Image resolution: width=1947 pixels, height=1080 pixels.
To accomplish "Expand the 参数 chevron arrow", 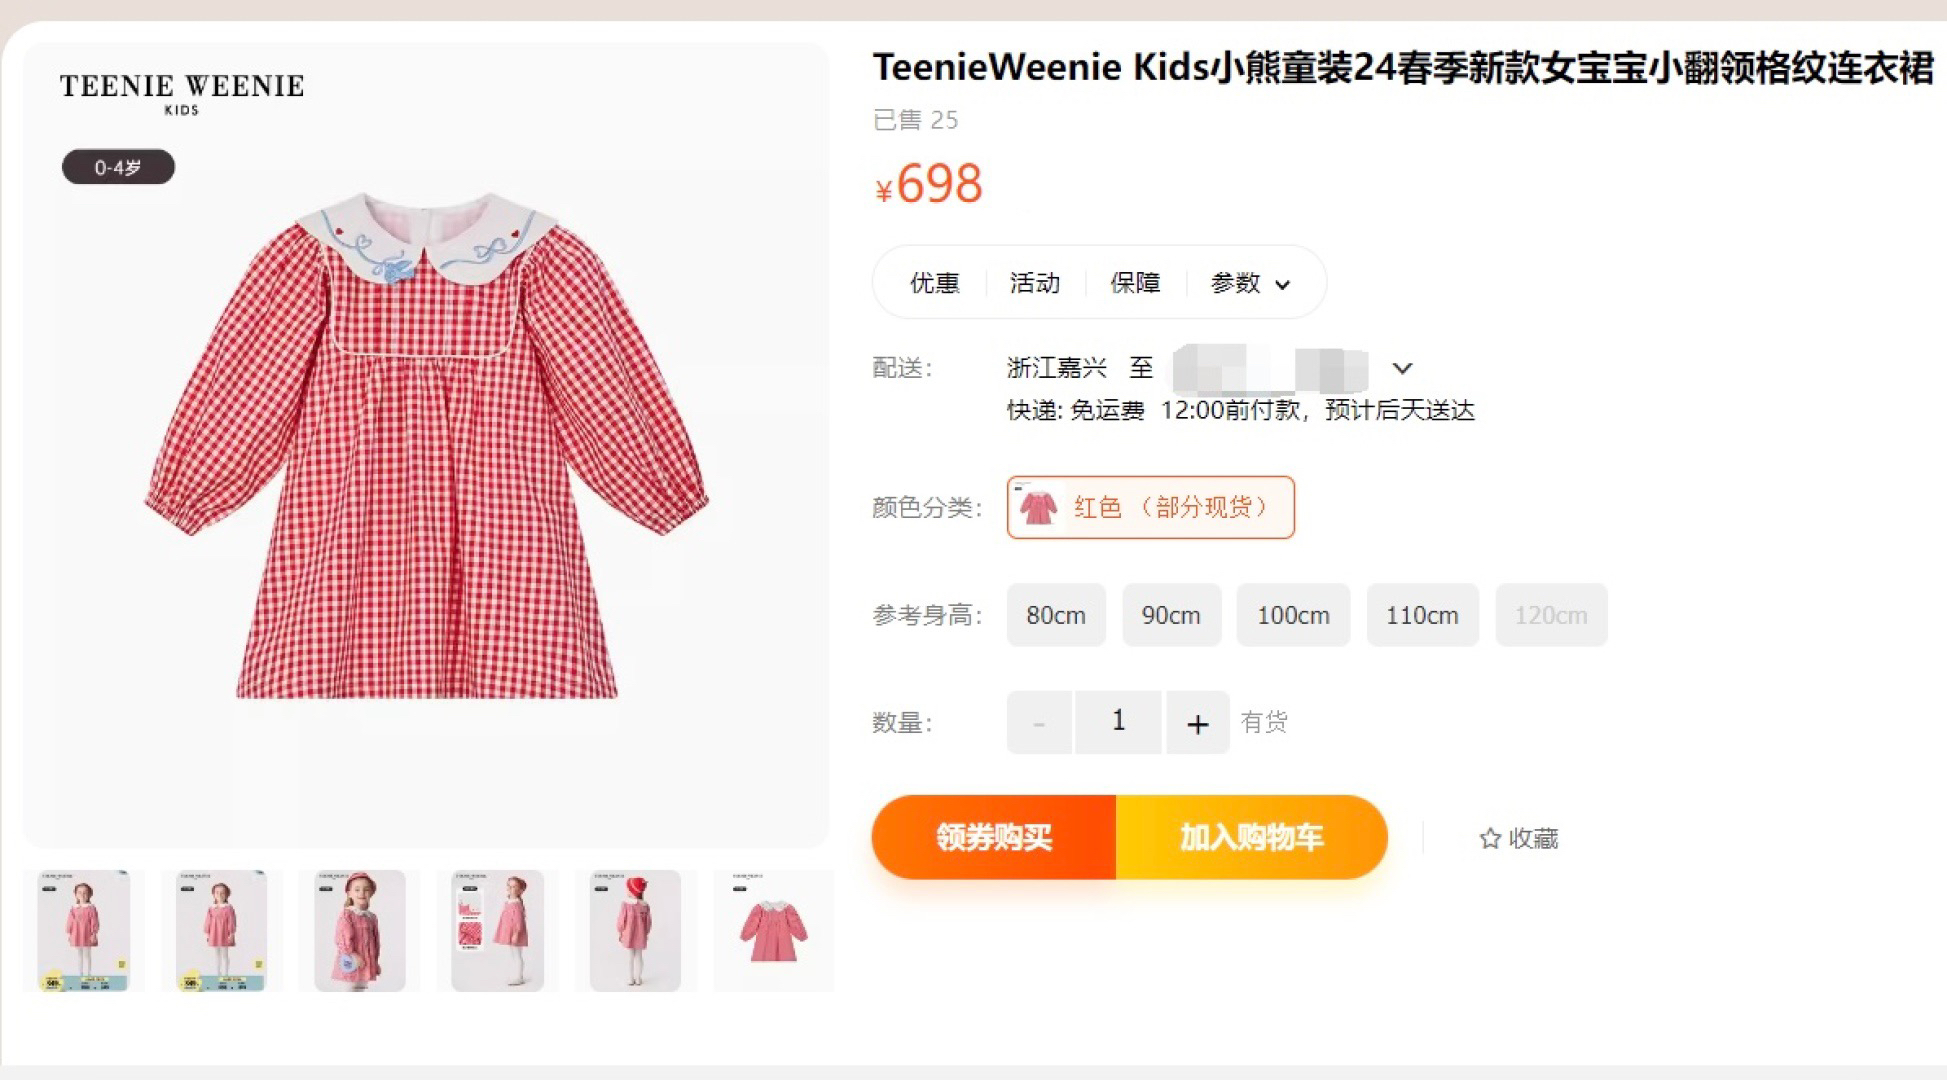I will [1283, 285].
